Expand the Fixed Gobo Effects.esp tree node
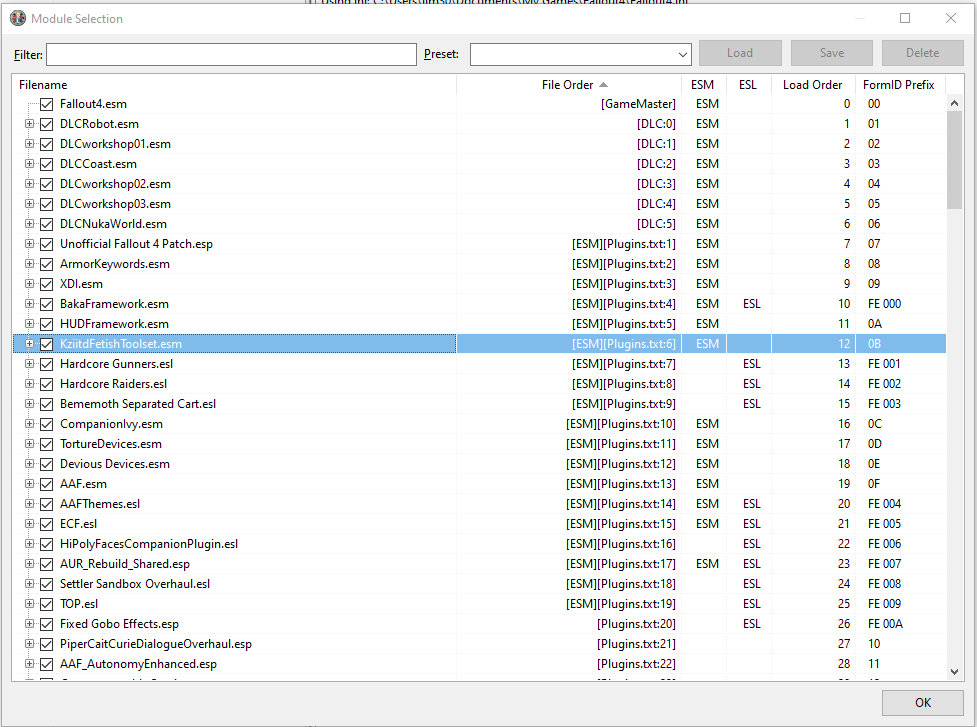This screenshot has height=727, width=977. pyautogui.click(x=29, y=624)
